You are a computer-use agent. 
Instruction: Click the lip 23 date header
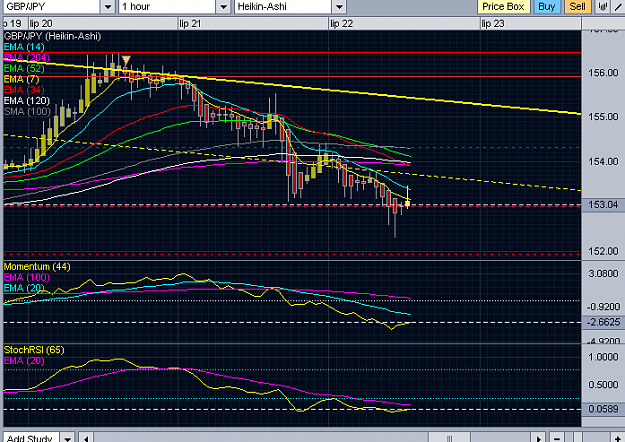coord(493,24)
